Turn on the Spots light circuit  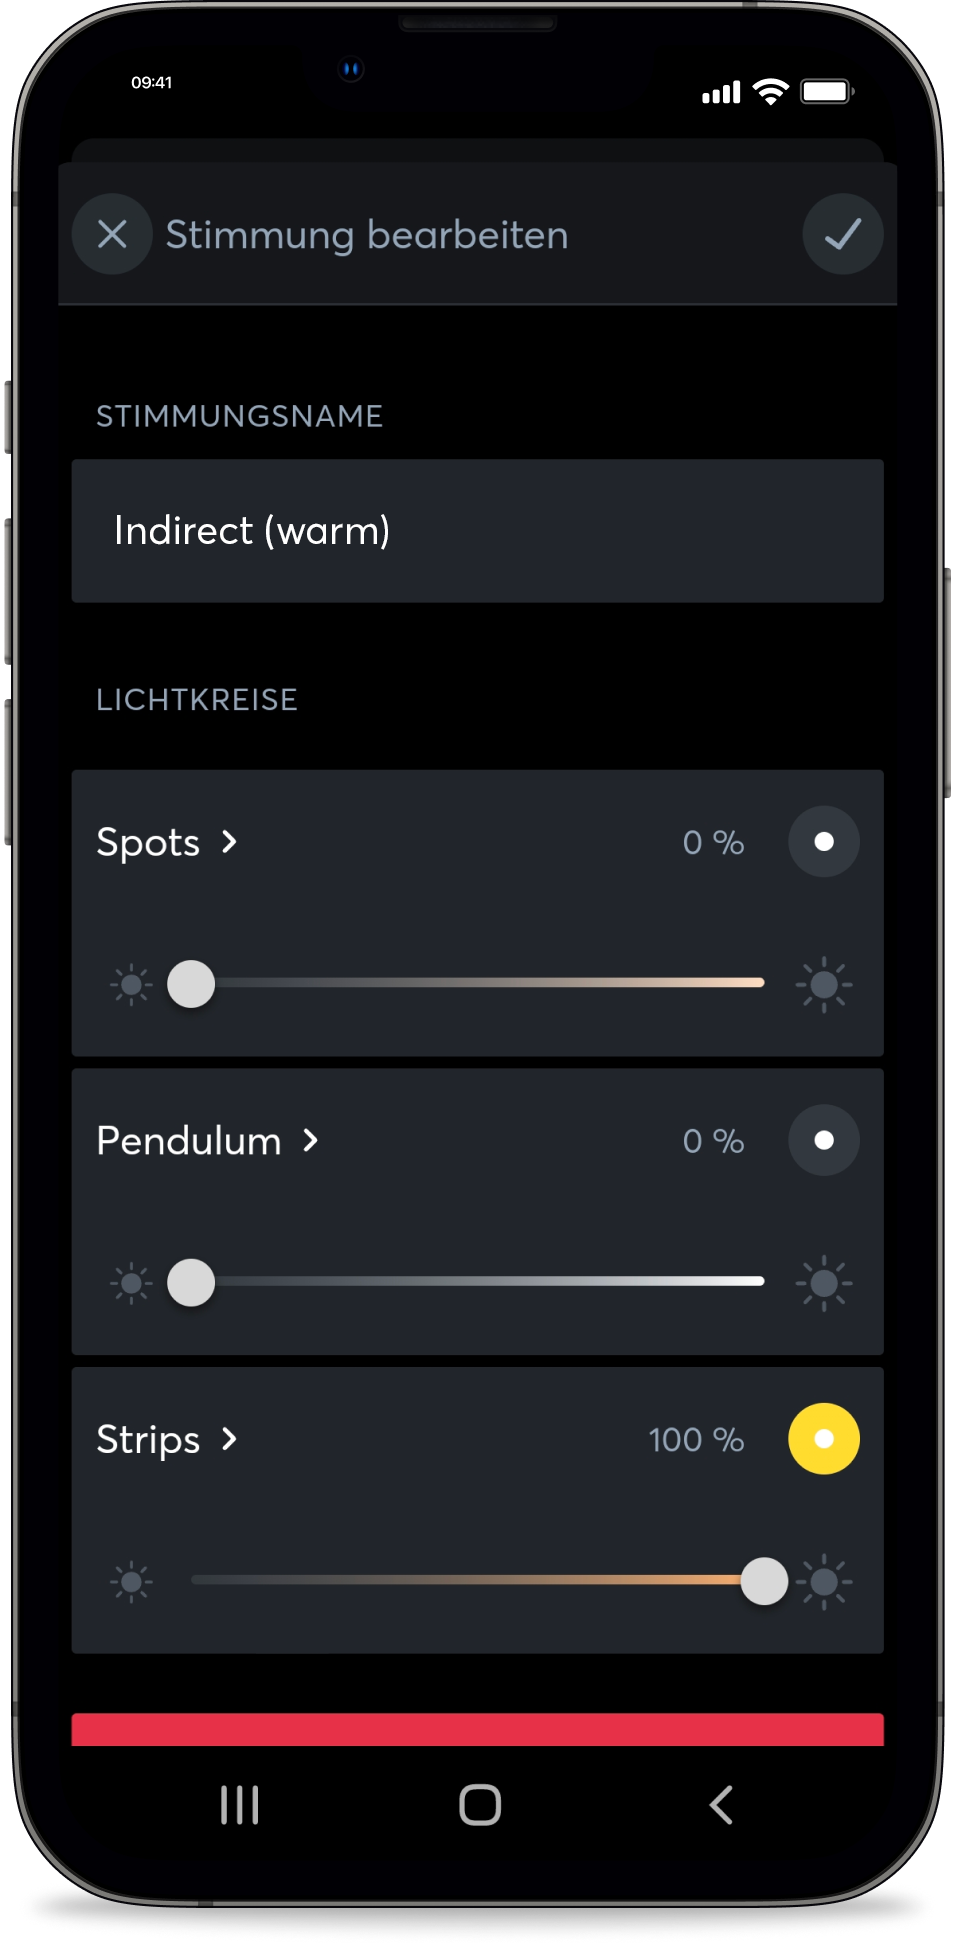click(x=824, y=842)
